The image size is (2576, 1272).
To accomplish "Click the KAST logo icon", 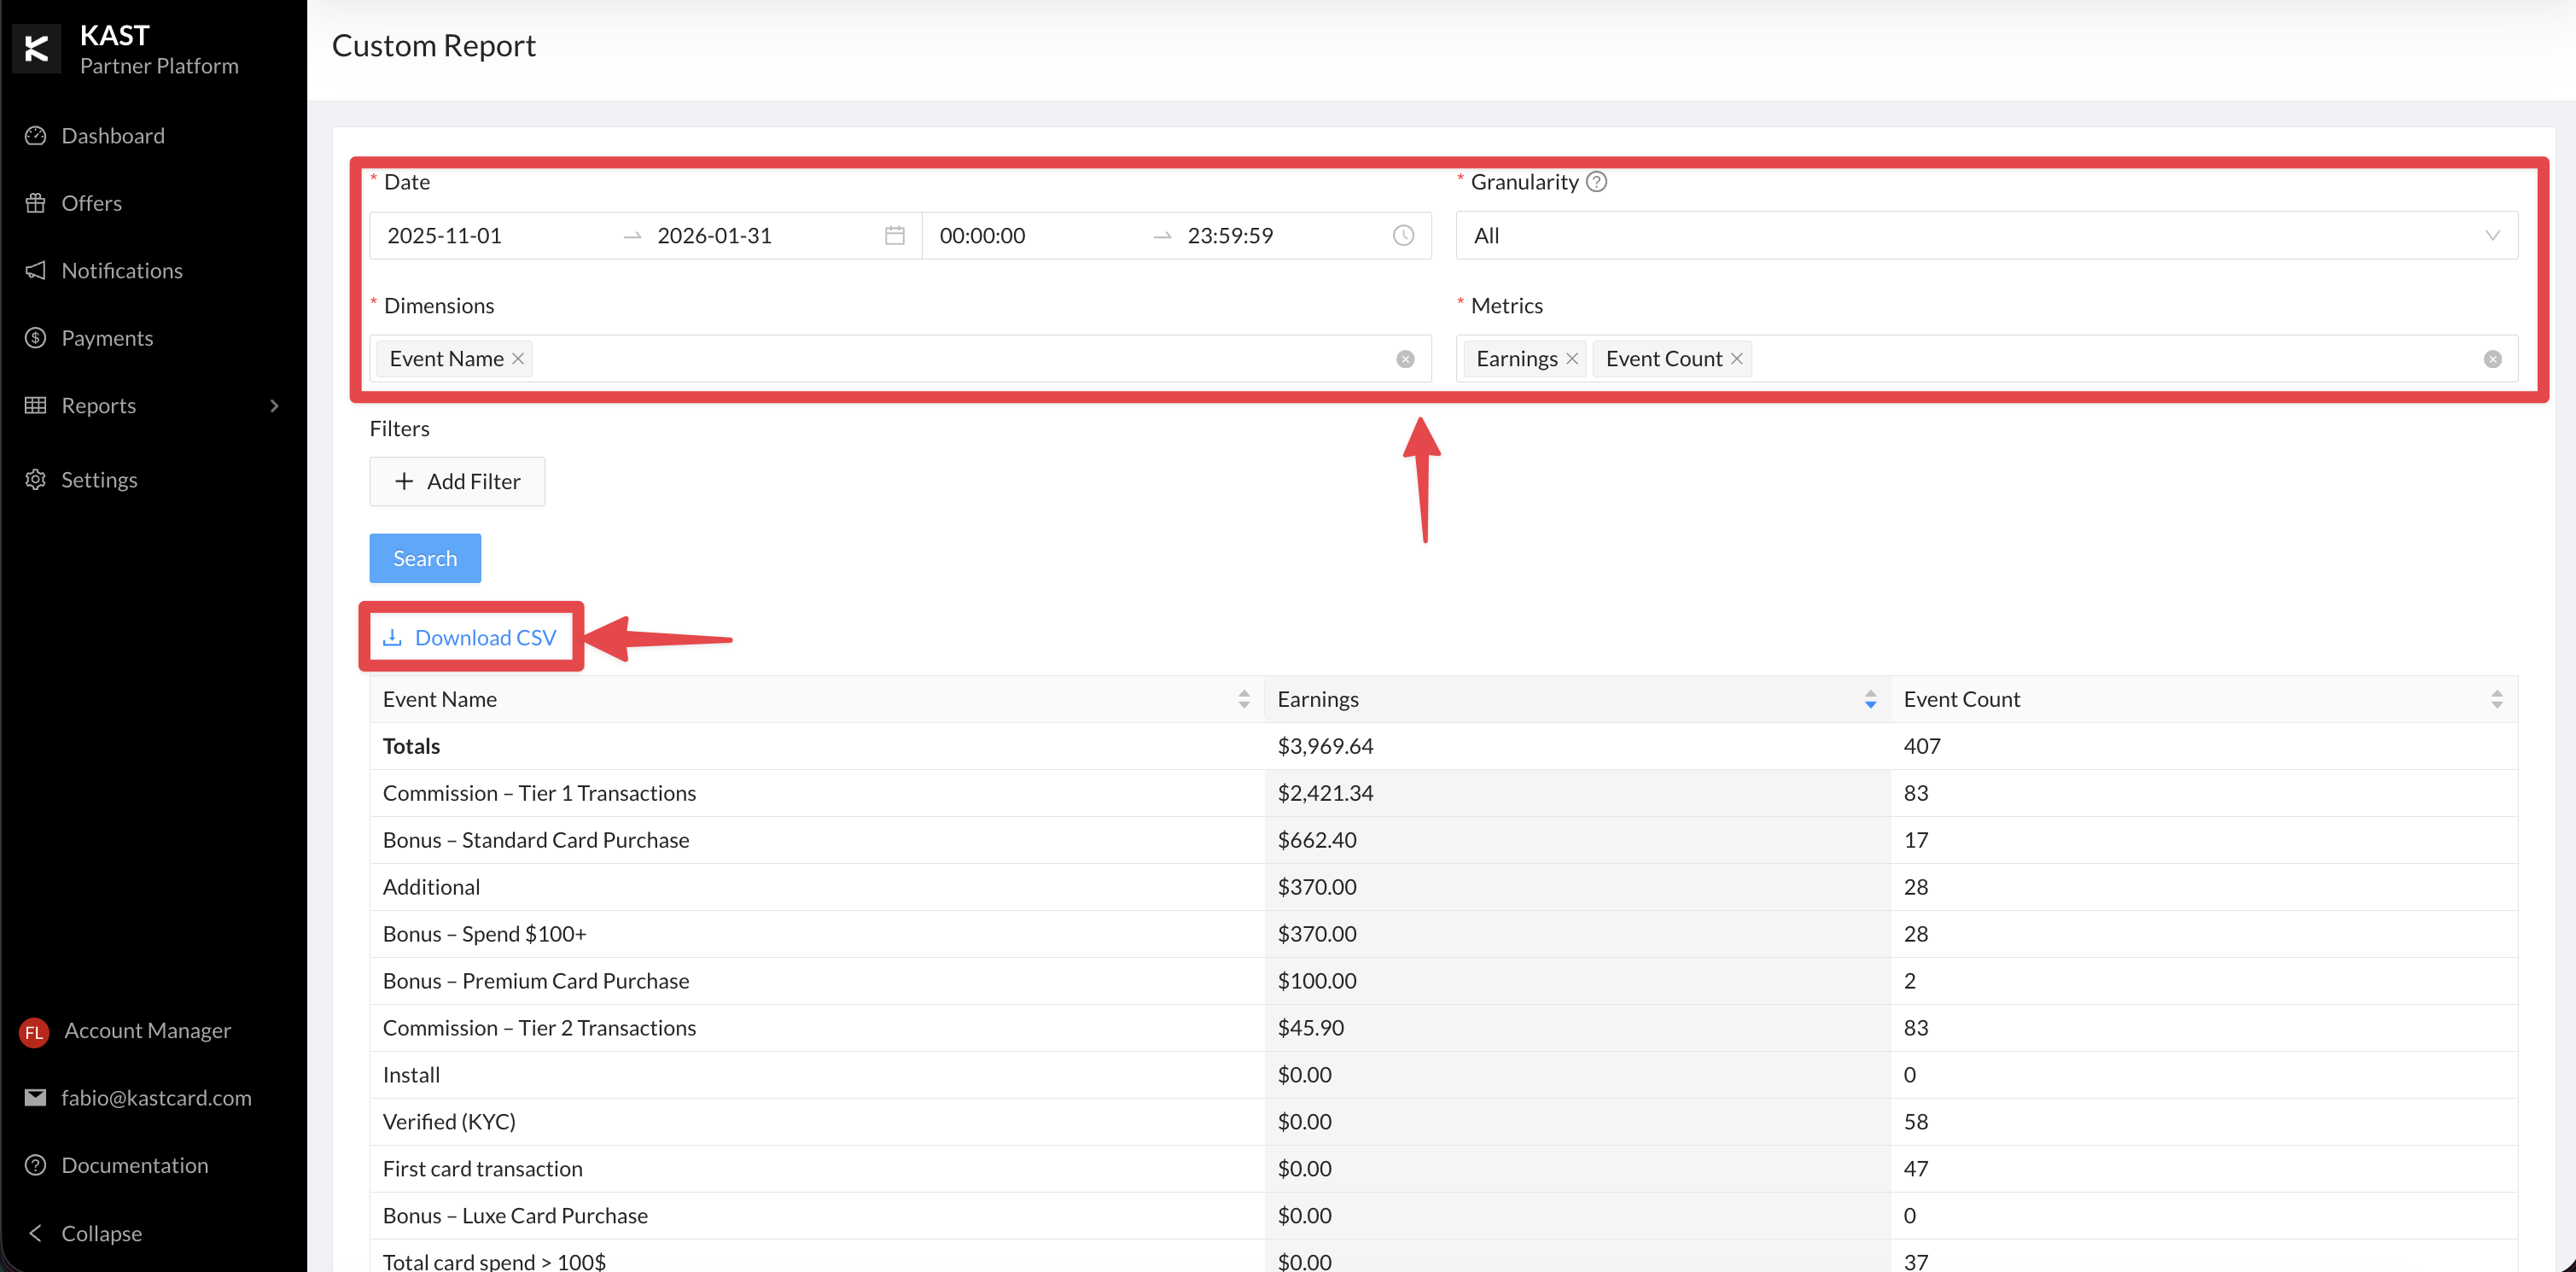I will click(x=36, y=48).
